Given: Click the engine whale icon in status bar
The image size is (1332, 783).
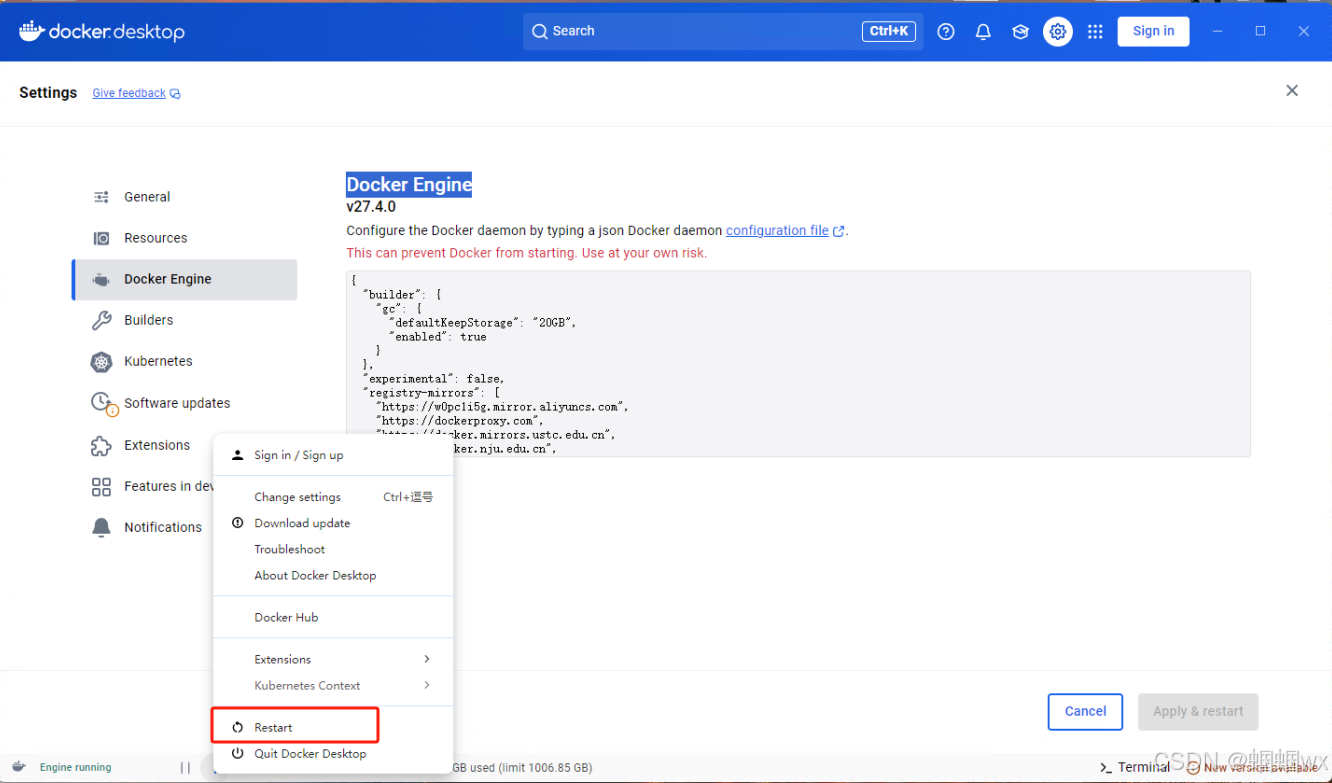Looking at the screenshot, I should pos(19,767).
